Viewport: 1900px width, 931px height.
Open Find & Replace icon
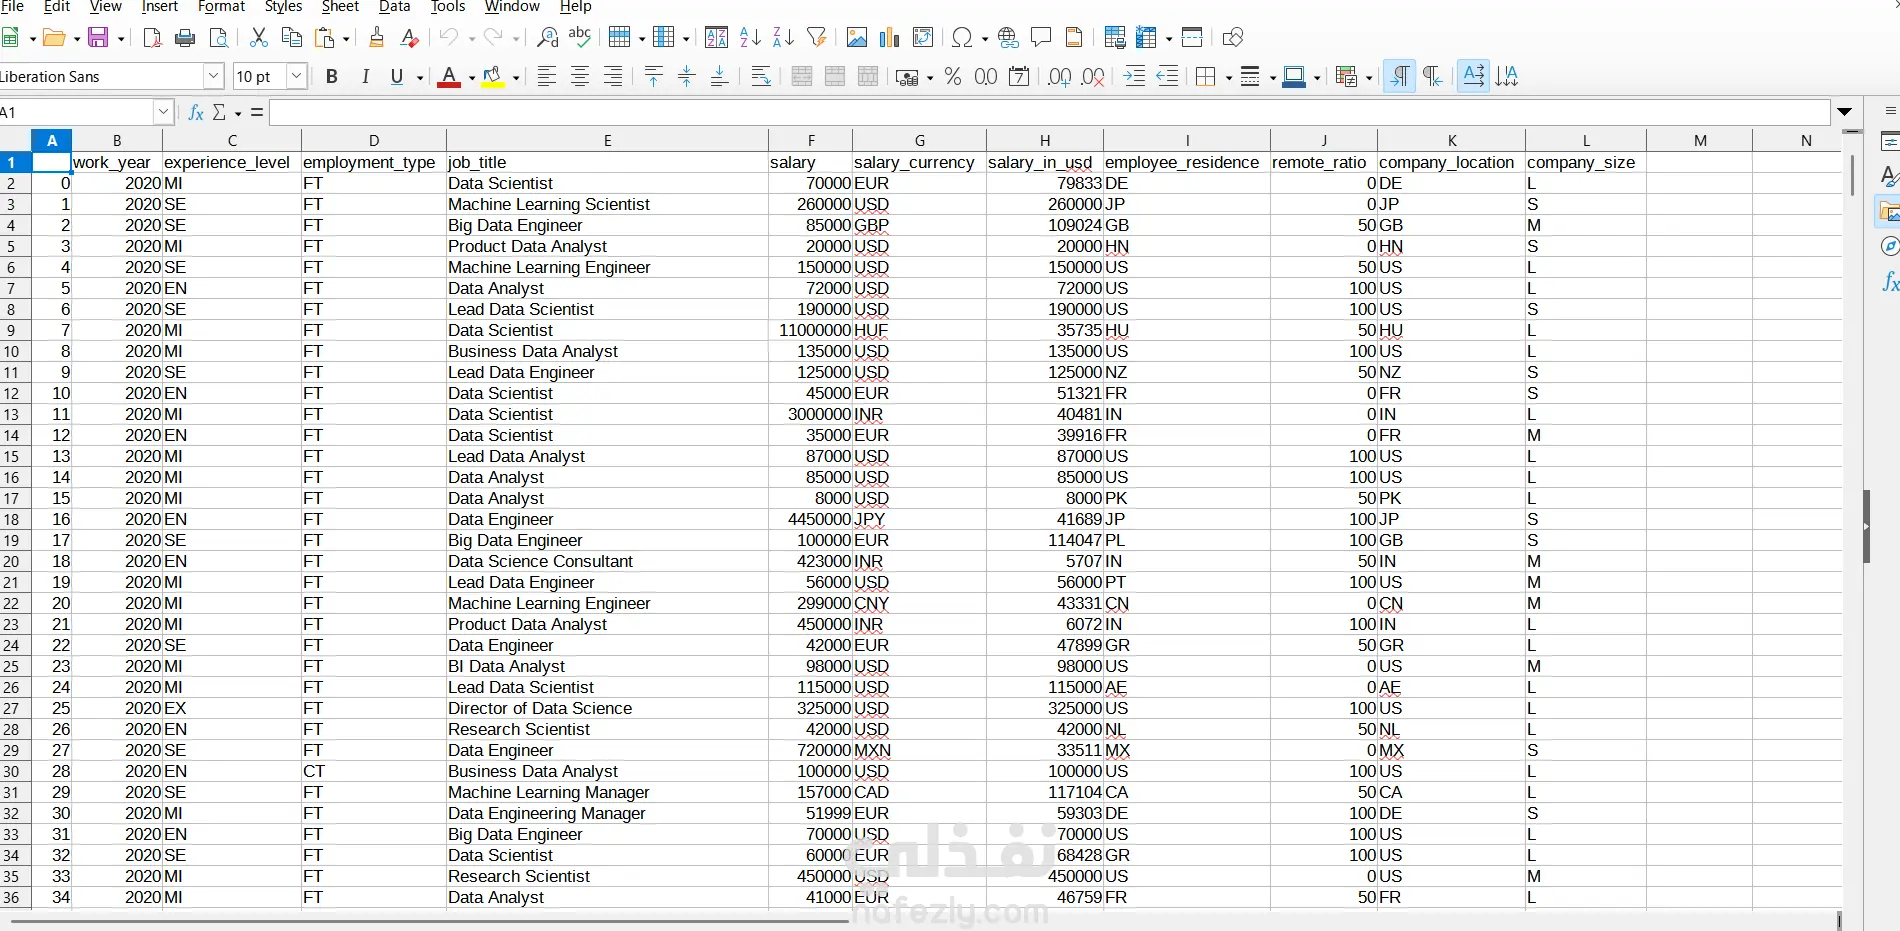(547, 38)
